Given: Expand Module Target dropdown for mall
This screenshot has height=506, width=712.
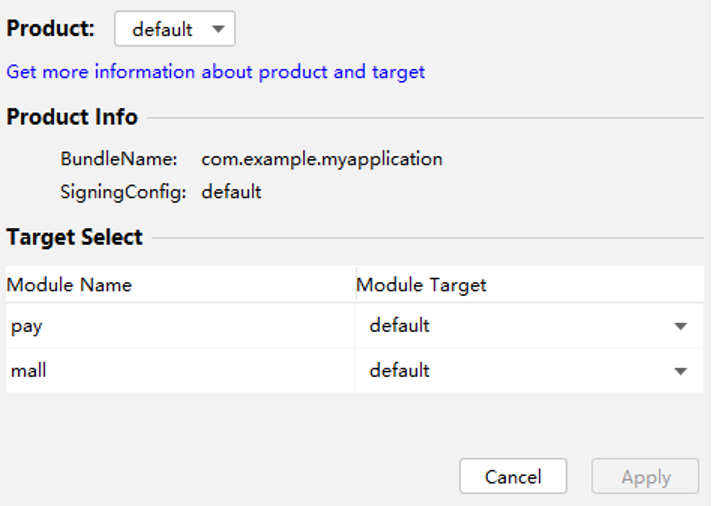Looking at the screenshot, I should pyautogui.click(x=529, y=371).
